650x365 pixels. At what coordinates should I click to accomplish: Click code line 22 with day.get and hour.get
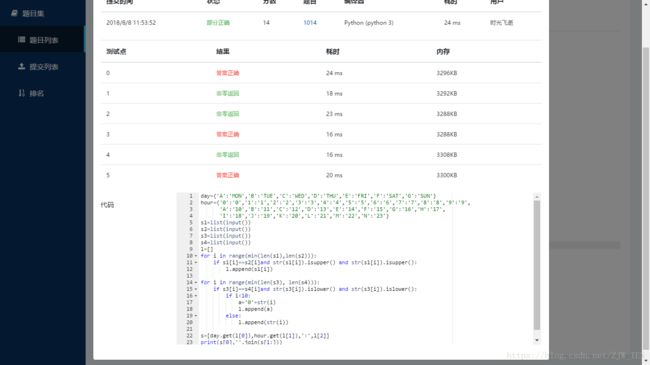tap(265, 336)
